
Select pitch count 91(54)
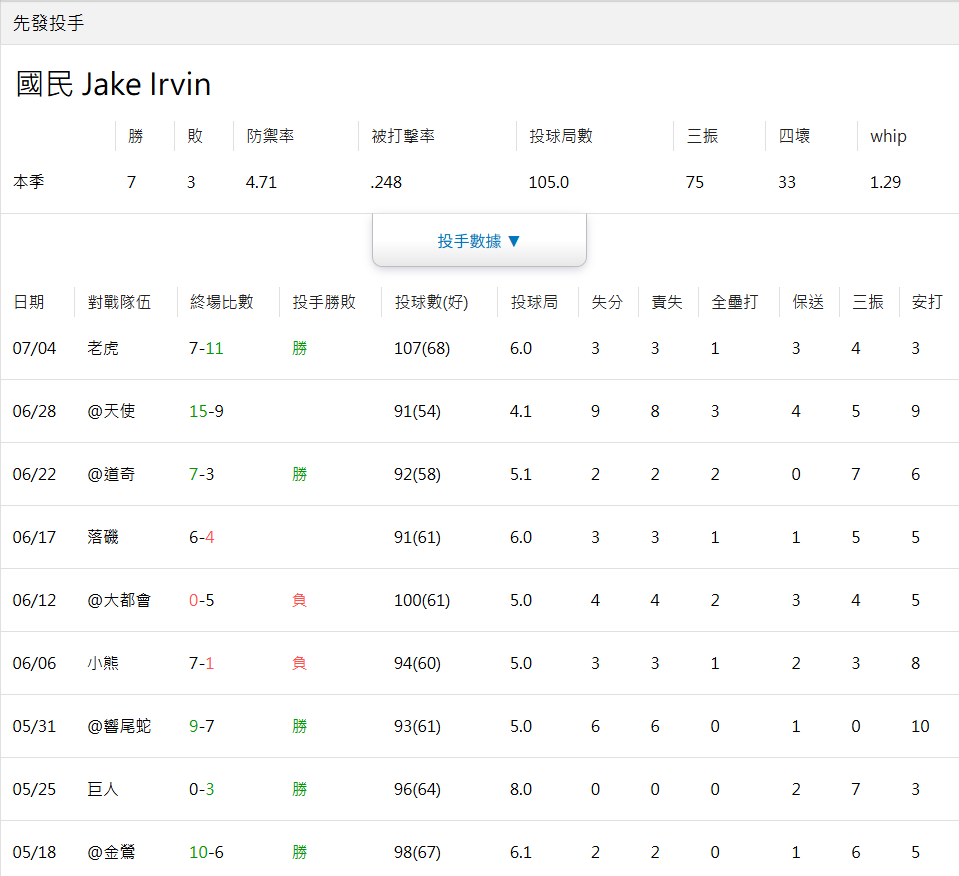pos(417,412)
